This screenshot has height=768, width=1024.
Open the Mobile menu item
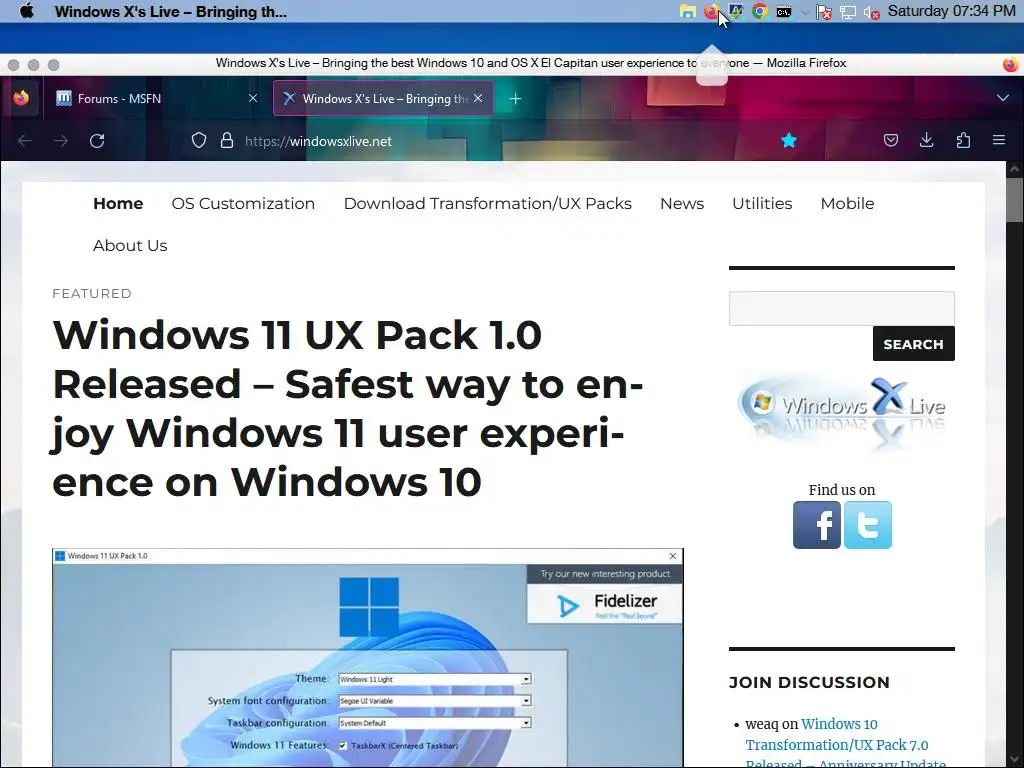pos(847,203)
